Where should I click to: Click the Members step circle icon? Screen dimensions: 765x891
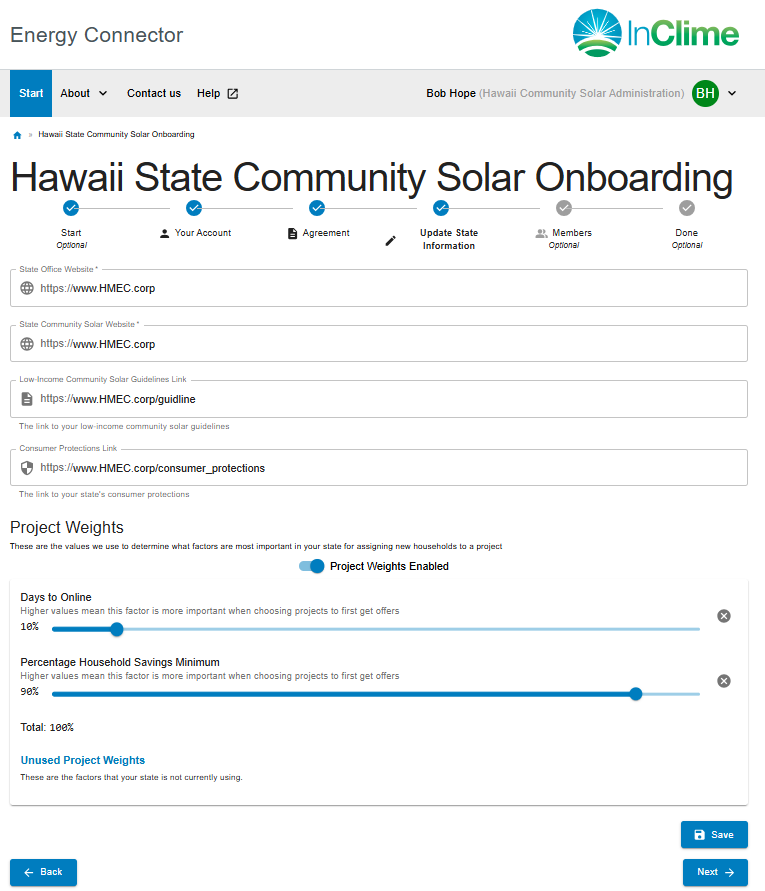(563, 208)
